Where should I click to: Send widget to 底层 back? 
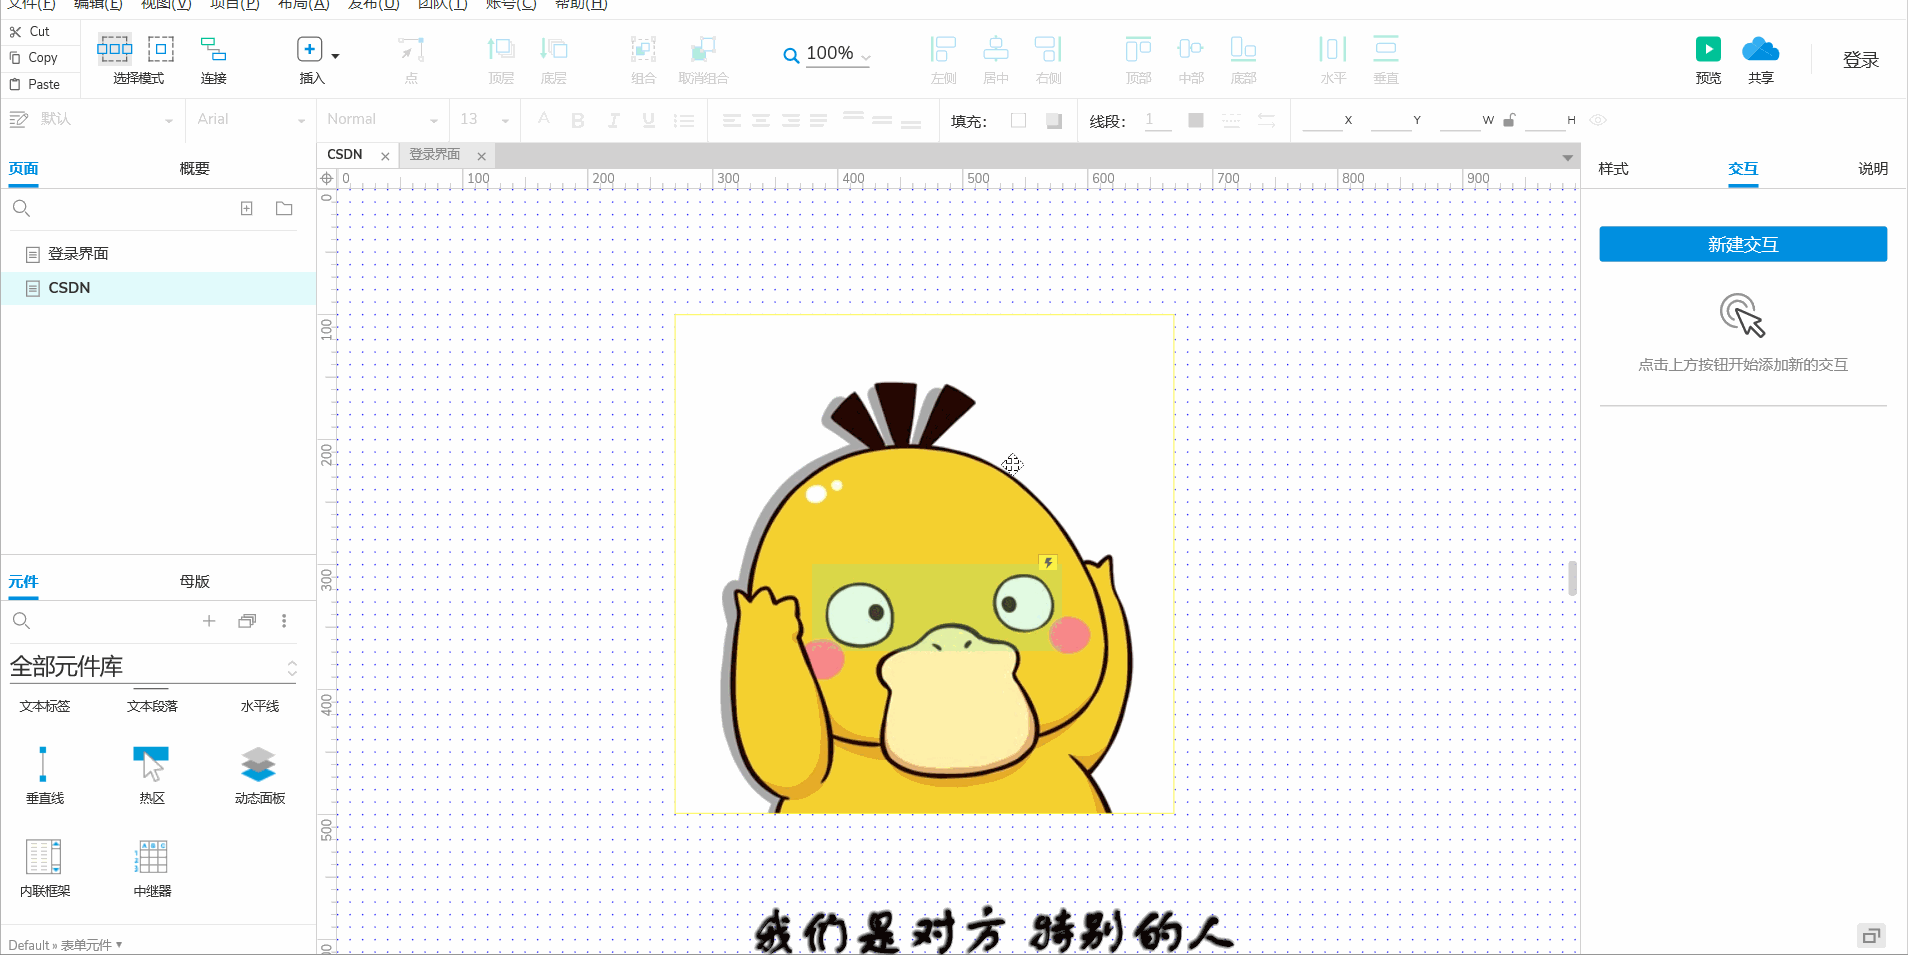coord(554,59)
